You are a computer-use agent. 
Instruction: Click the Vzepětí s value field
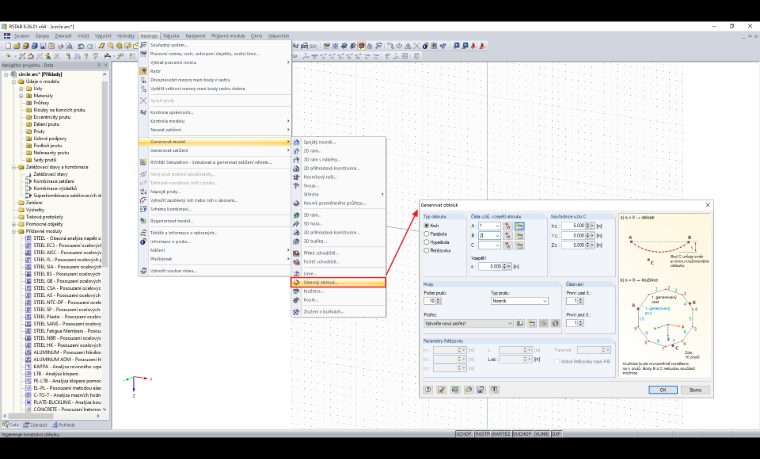click(x=490, y=267)
